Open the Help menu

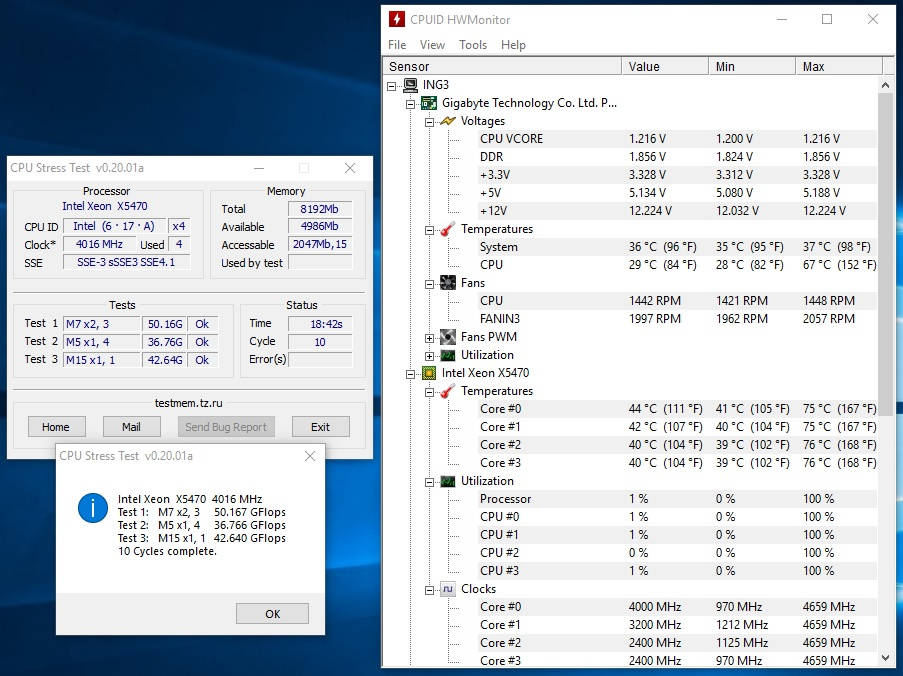coord(513,45)
